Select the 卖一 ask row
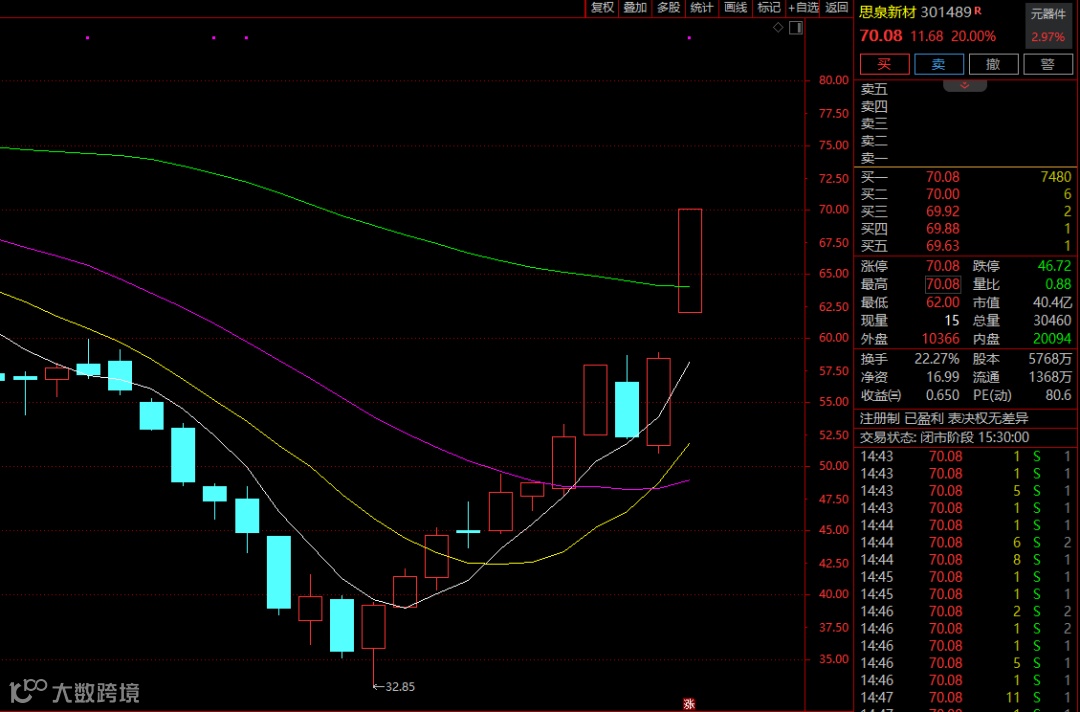1080x712 pixels. [x=966, y=158]
